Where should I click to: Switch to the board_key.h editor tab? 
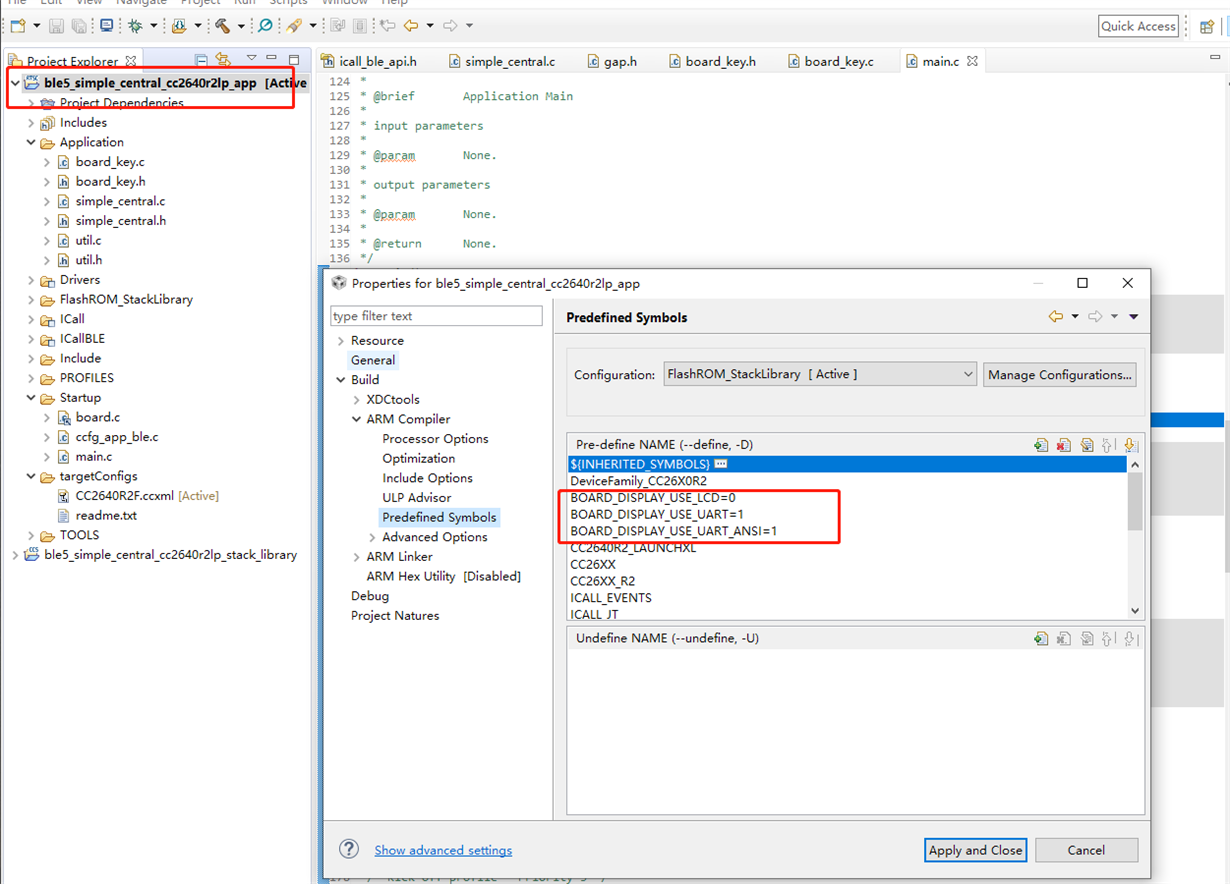pos(719,62)
